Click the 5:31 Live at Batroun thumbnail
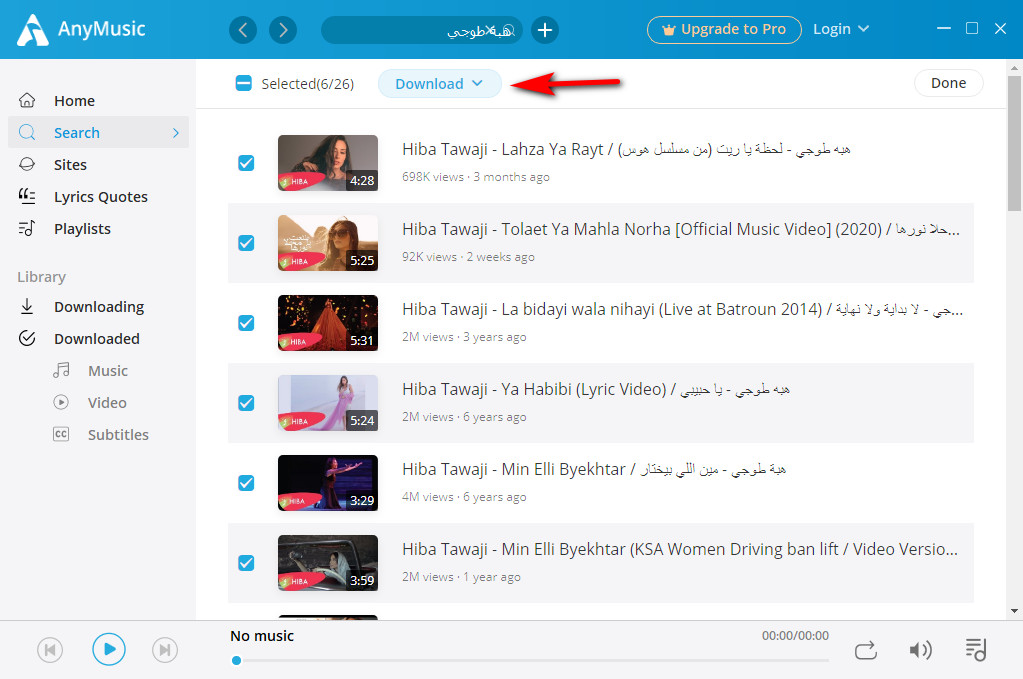 pyautogui.click(x=328, y=323)
